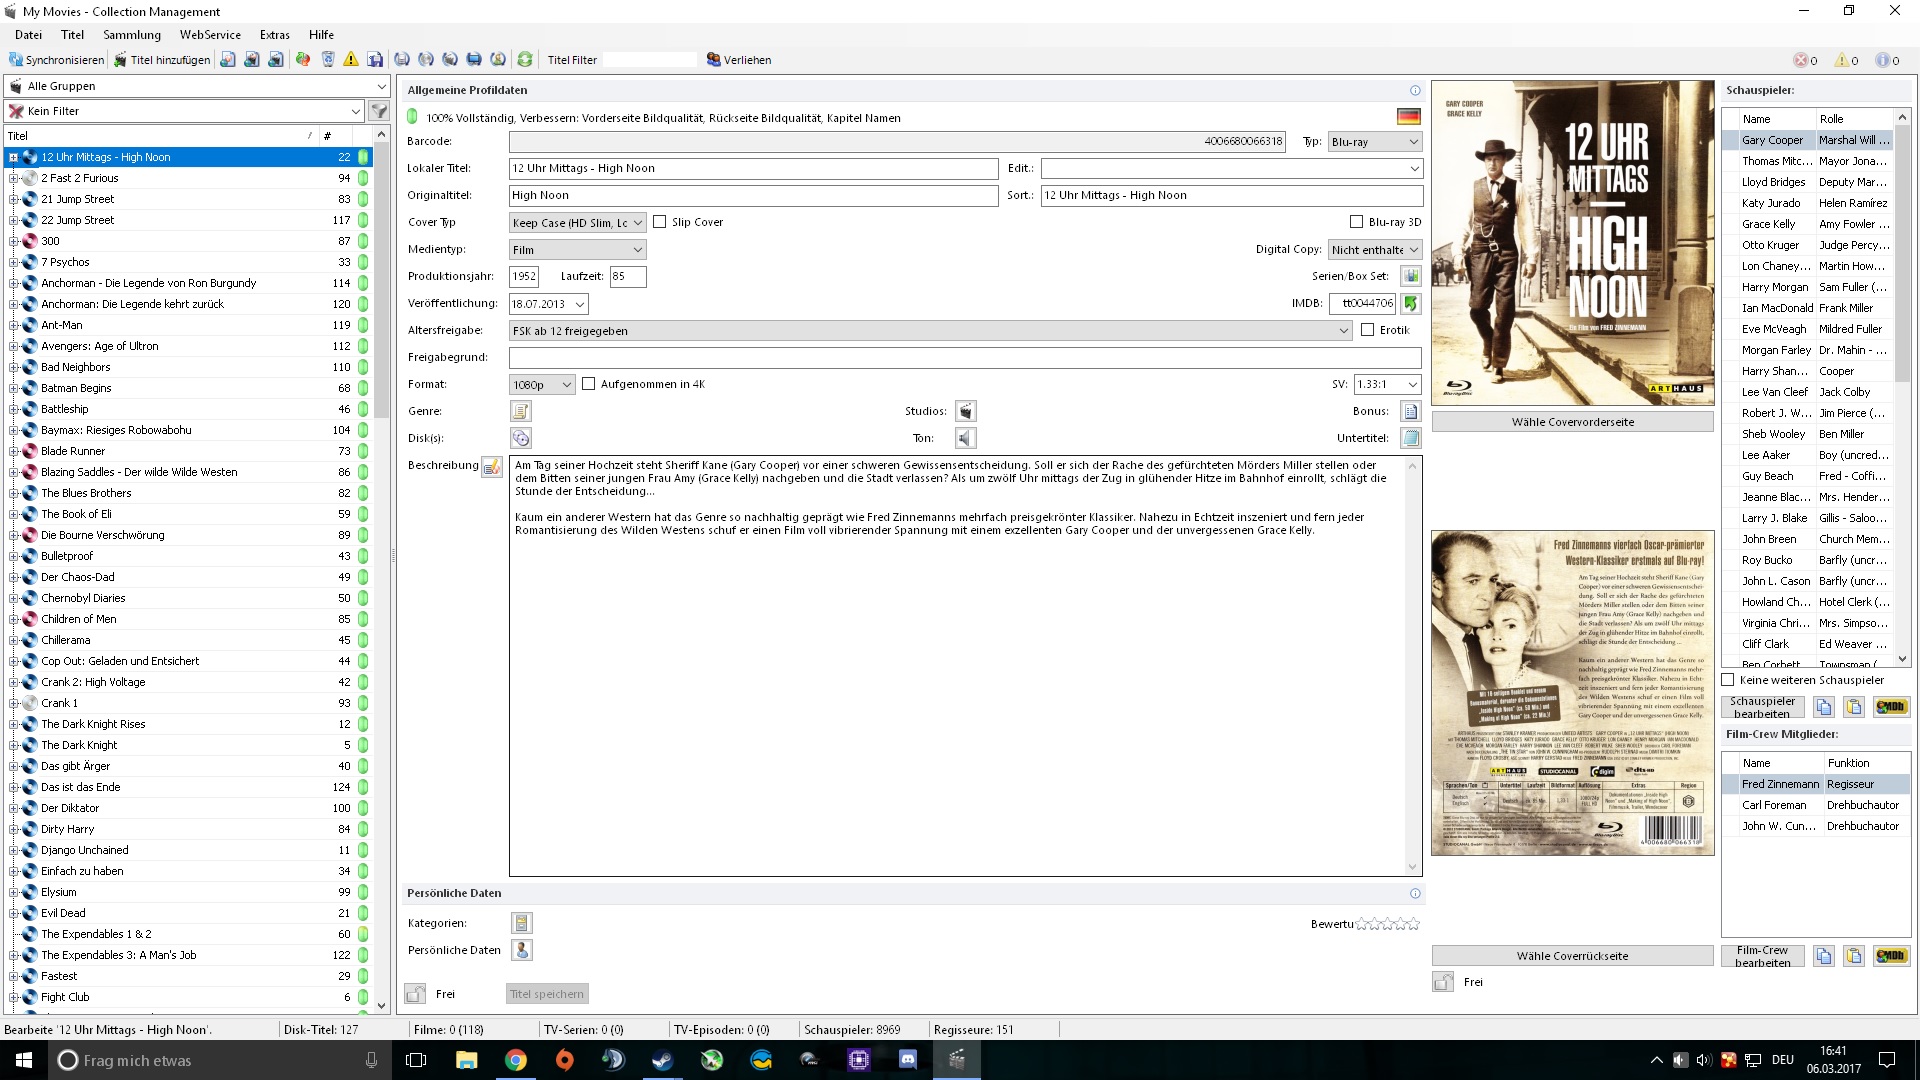Image resolution: width=1920 pixels, height=1080 pixels.
Task: Click the front cover High Noon thumbnail
Action: point(1572,243)
